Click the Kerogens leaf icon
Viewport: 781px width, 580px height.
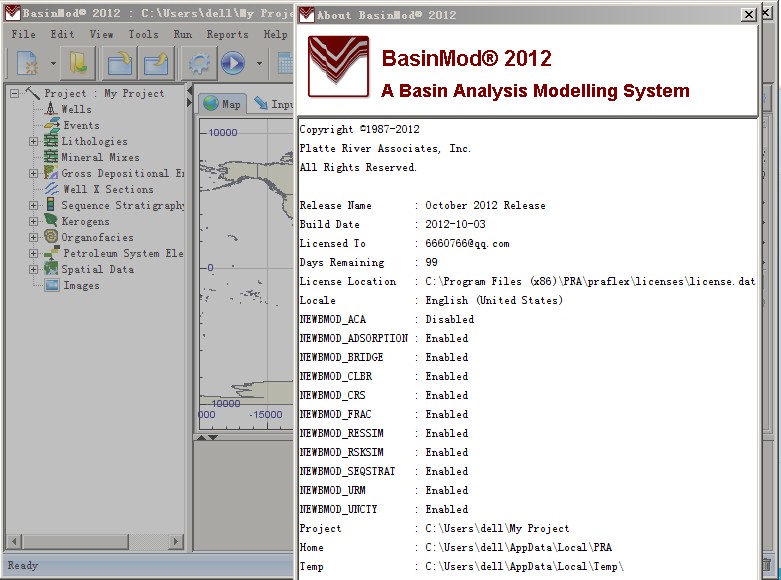point(51,220)
